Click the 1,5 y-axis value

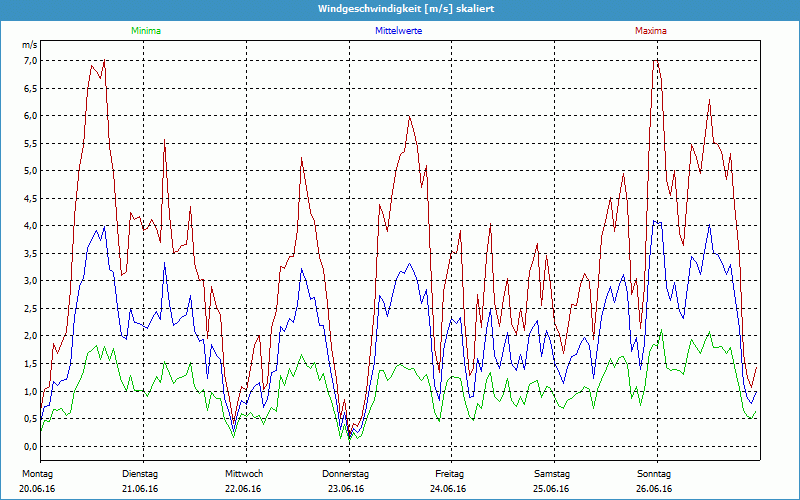pyautogui.click(x=31, y=364)
